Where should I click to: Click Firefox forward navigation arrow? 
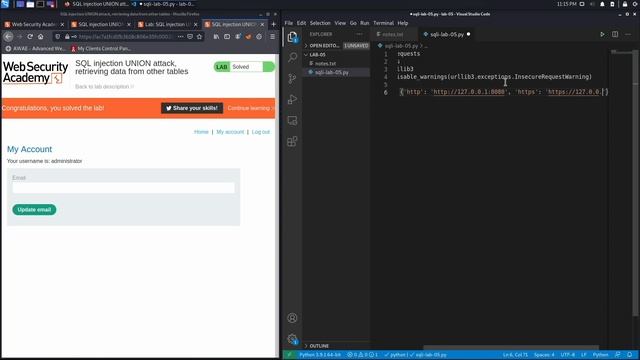pos(20,37)
